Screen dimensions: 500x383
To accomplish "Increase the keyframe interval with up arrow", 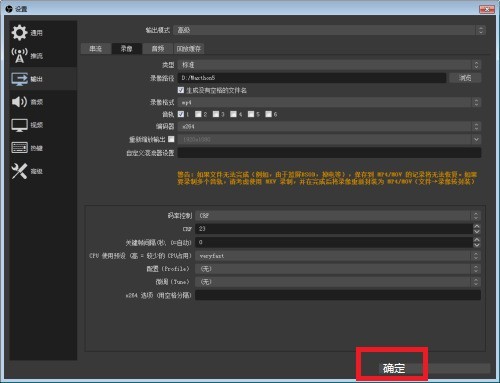I will [477, 240].
